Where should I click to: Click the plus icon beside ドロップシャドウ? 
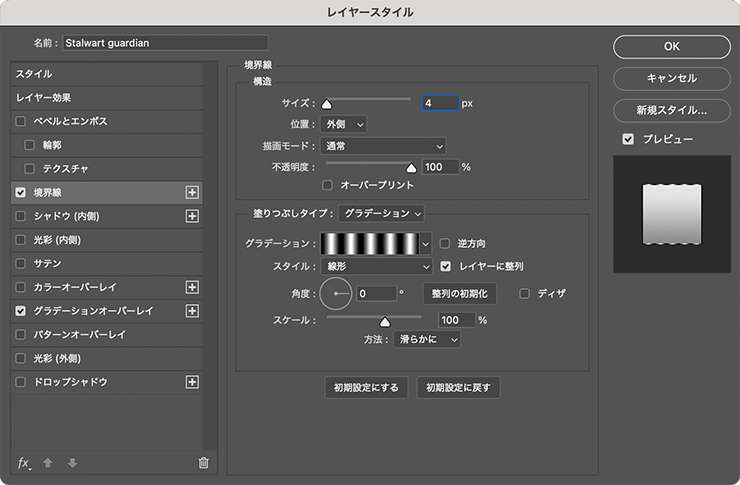pos(193,382)
